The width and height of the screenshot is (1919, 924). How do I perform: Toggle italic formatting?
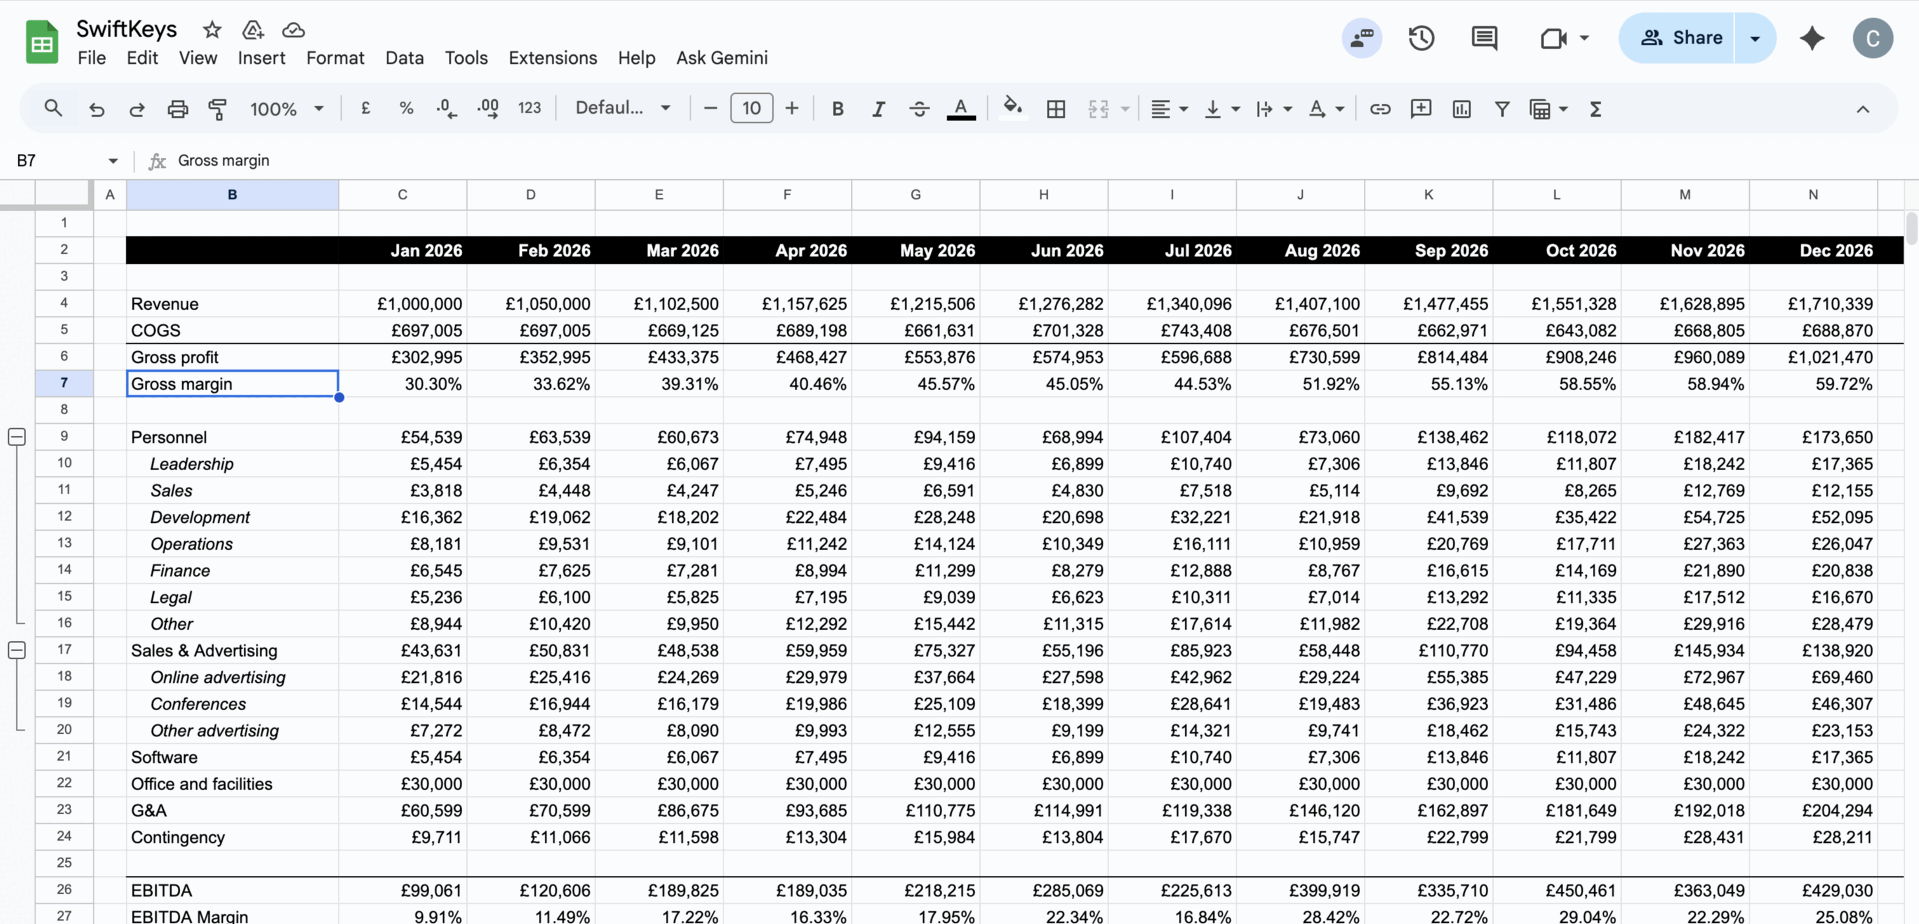pos(878,109)
